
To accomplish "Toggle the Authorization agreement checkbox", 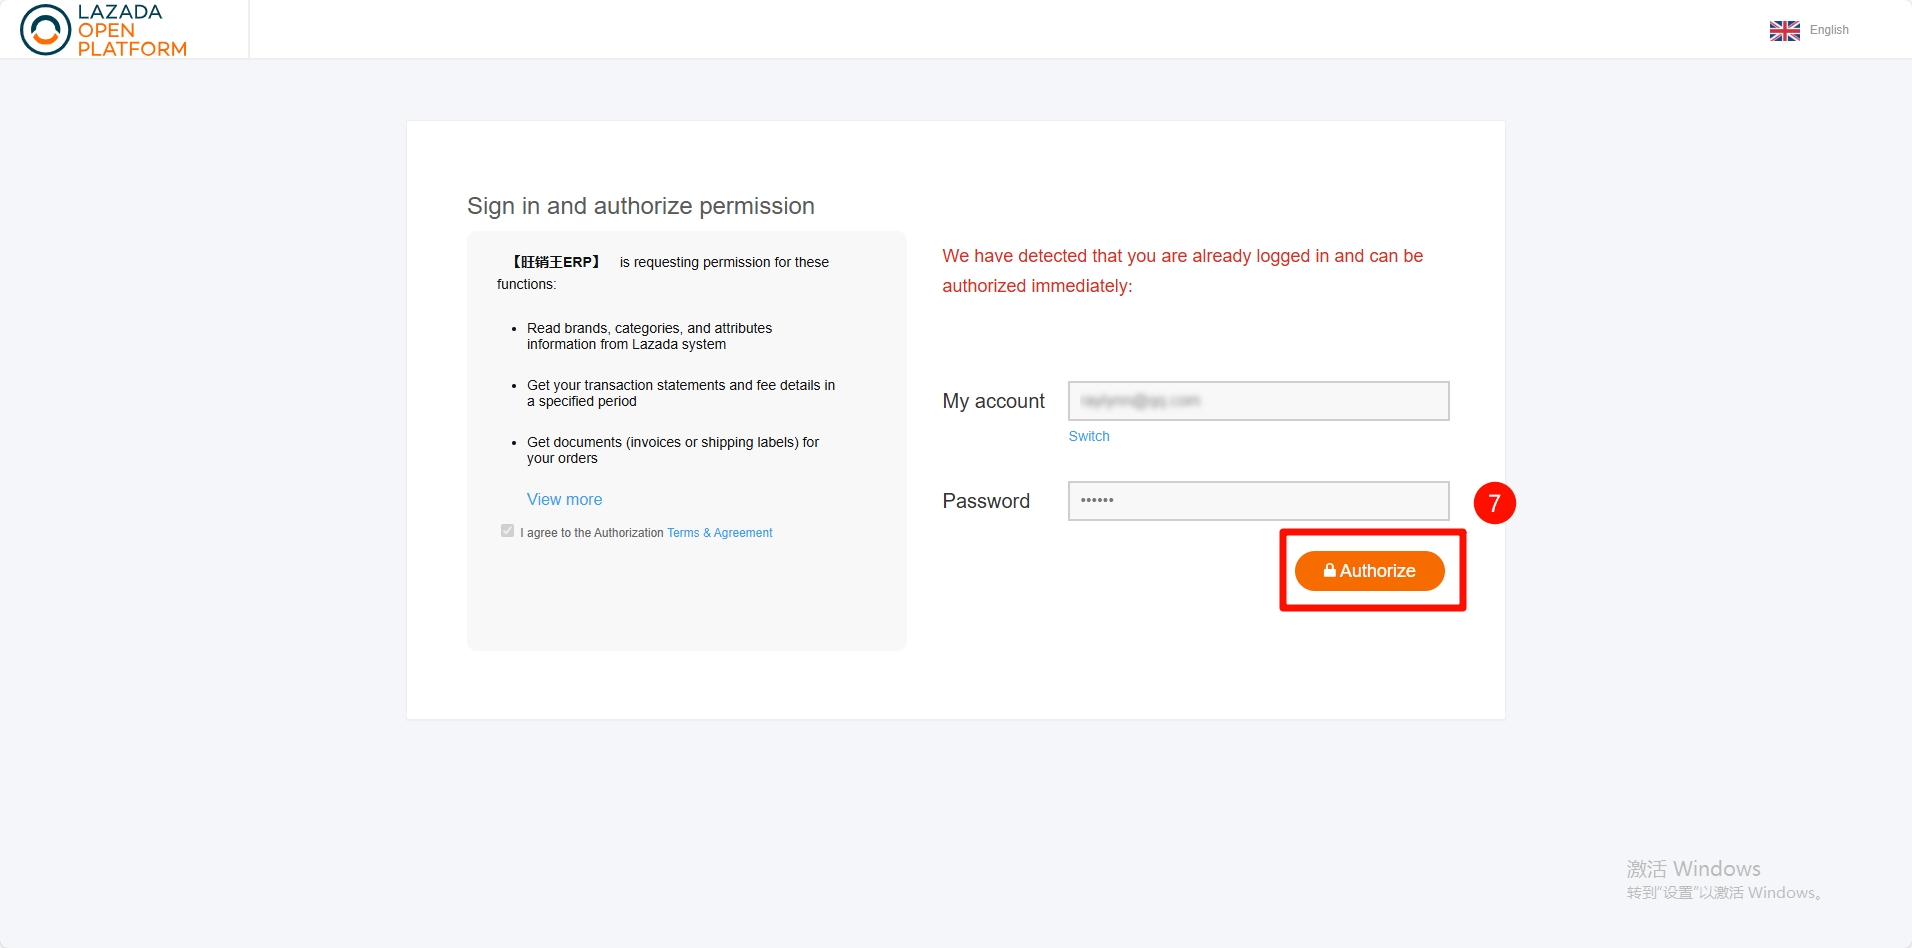I will (x=507, y=531).
